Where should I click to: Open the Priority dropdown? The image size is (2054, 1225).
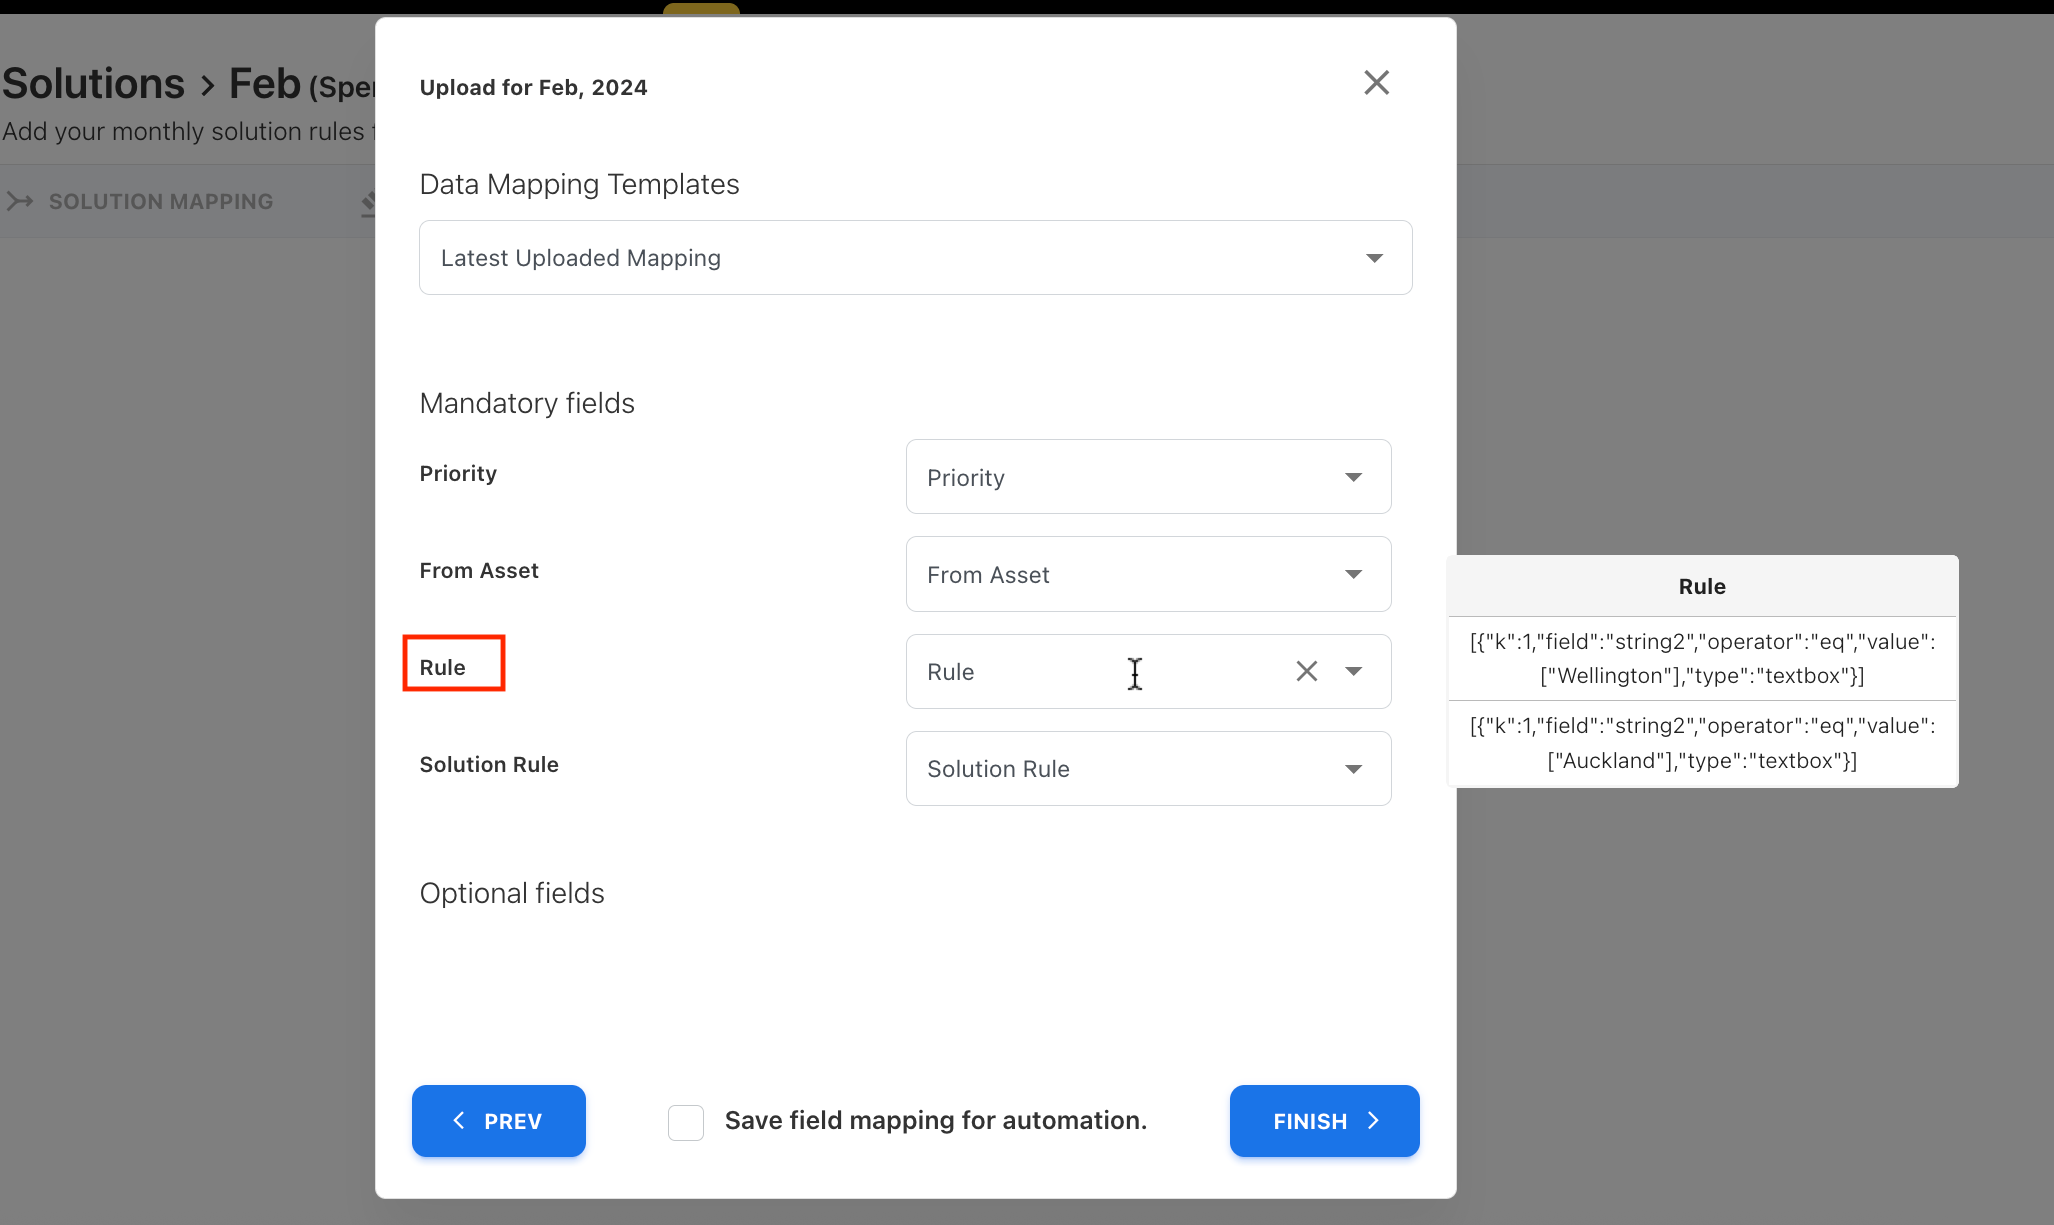1147,477
